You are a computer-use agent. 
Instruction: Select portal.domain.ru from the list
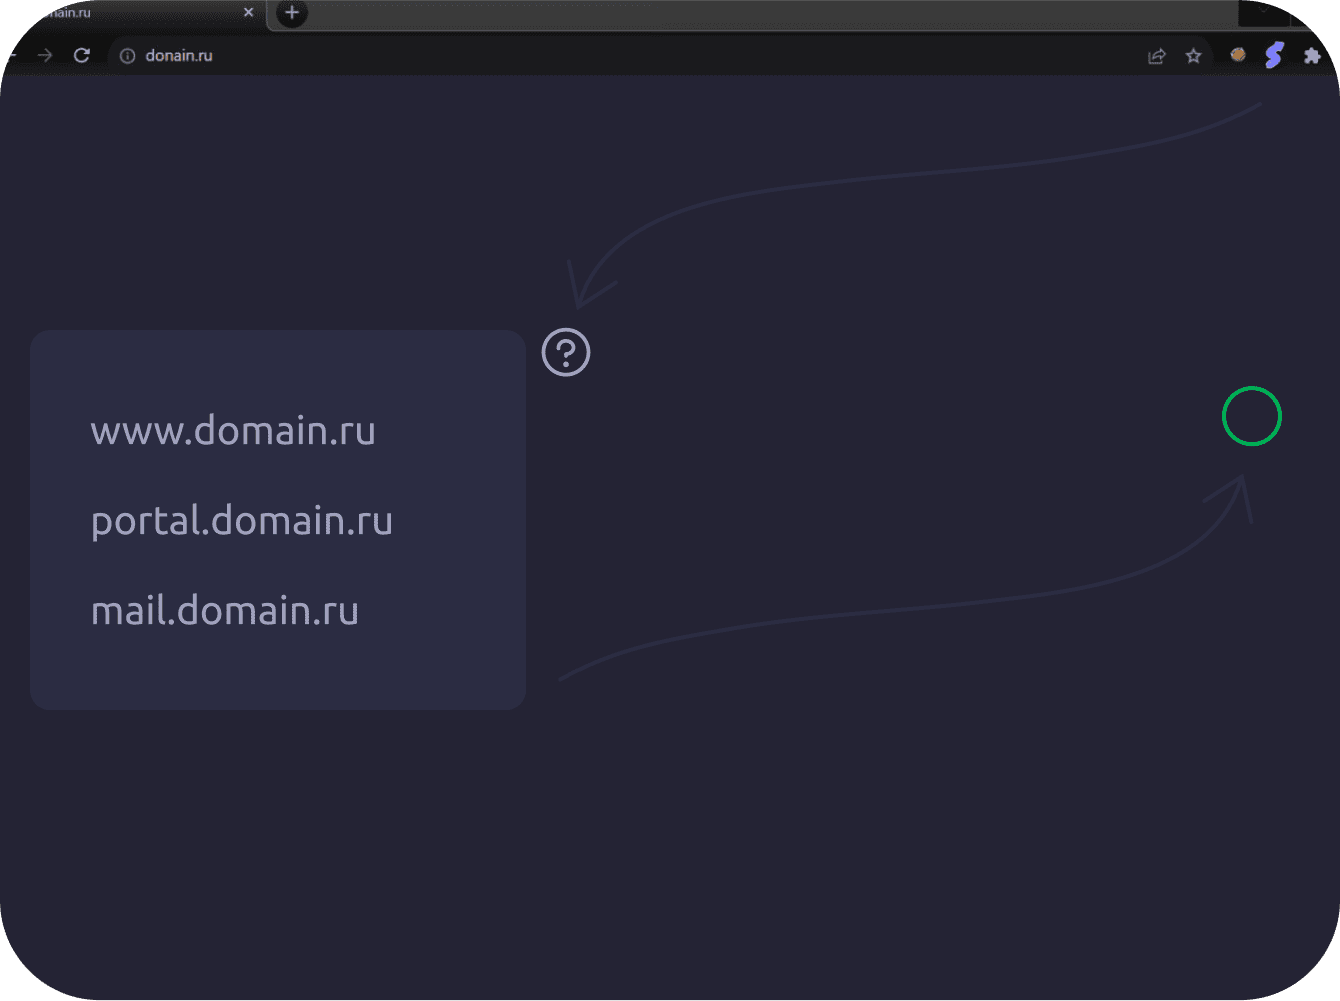(x=241, y=521)
